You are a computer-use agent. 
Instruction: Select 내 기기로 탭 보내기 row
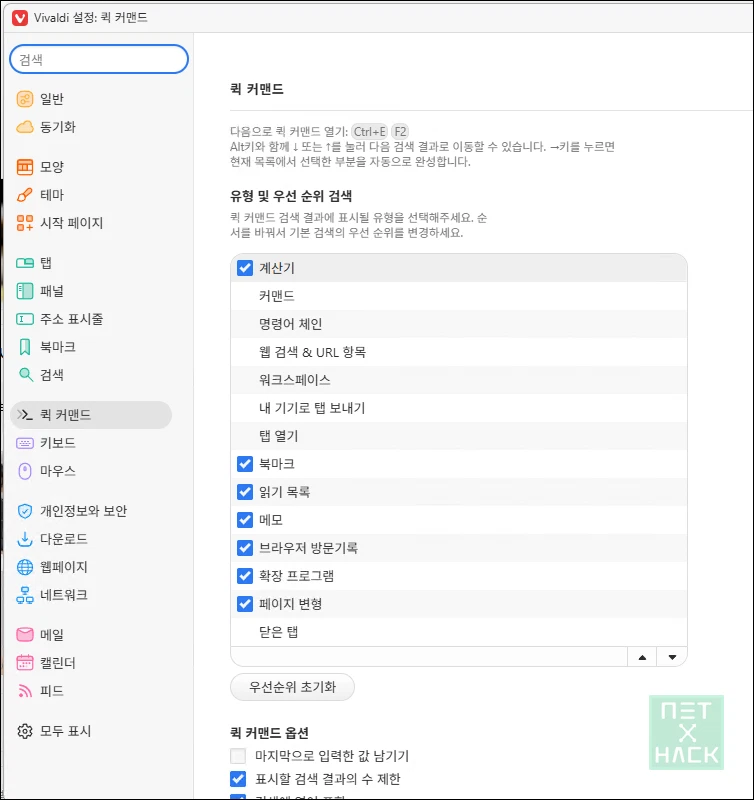pyautogui.click(x=459, y=408)
